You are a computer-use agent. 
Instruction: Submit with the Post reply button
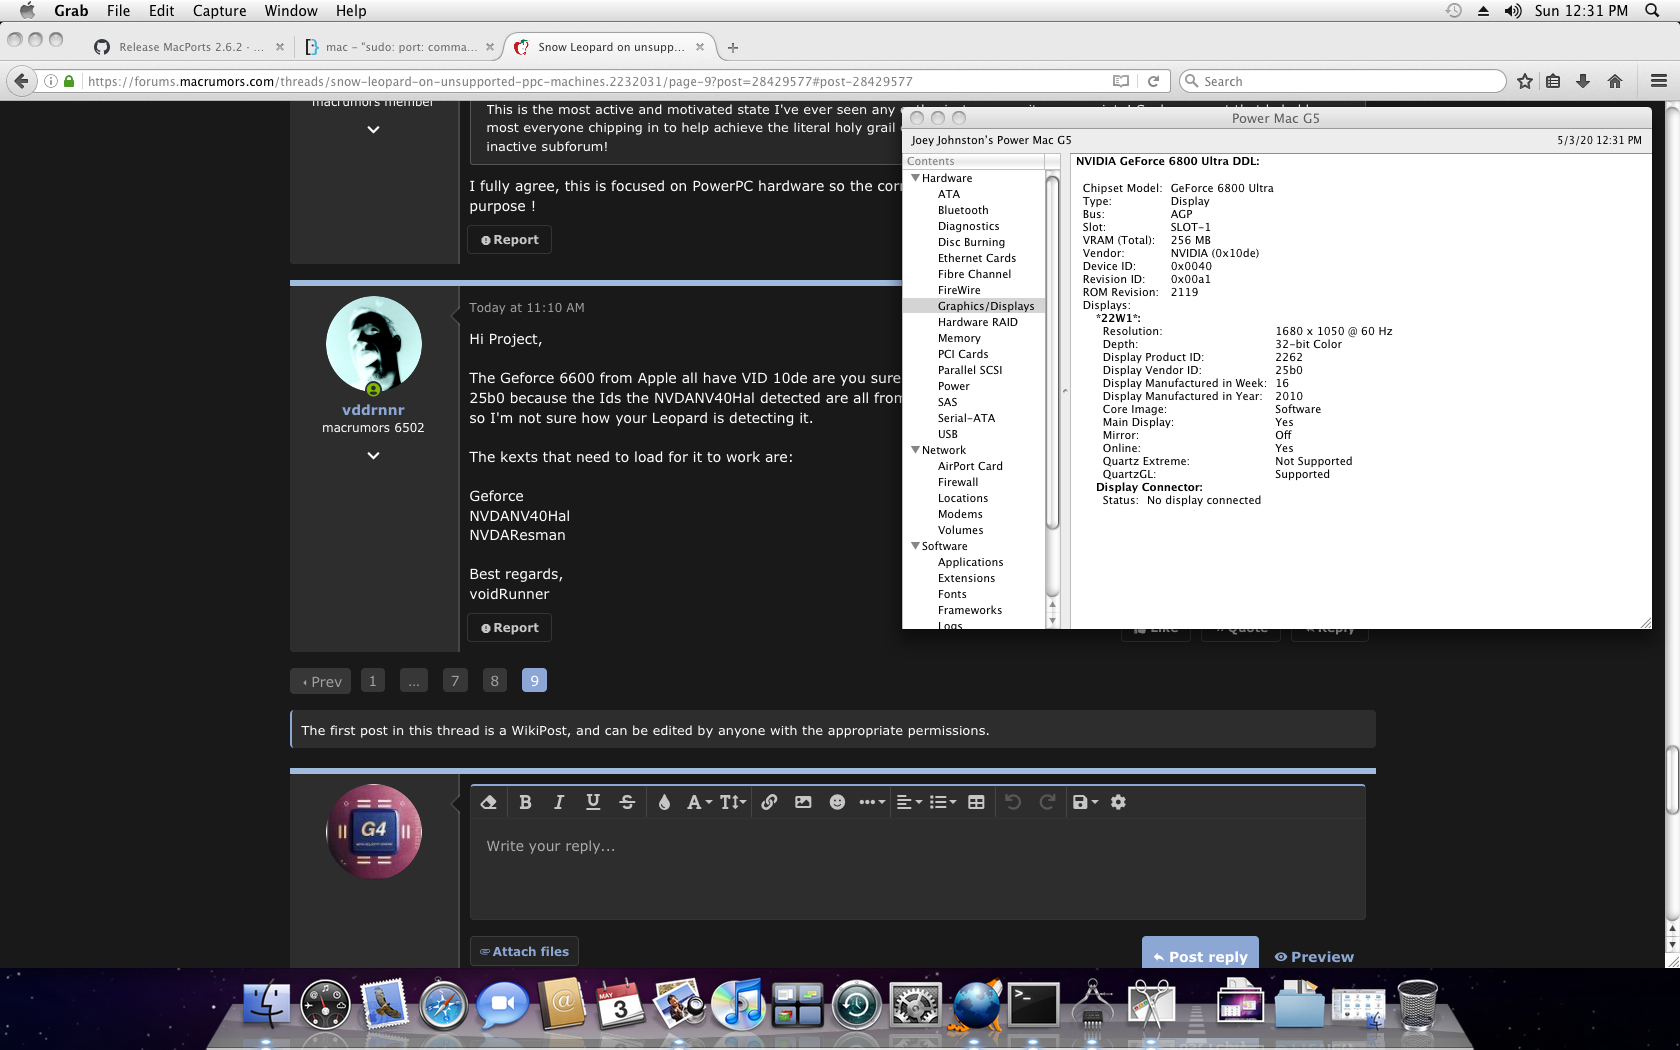(x=1200, y=955)
